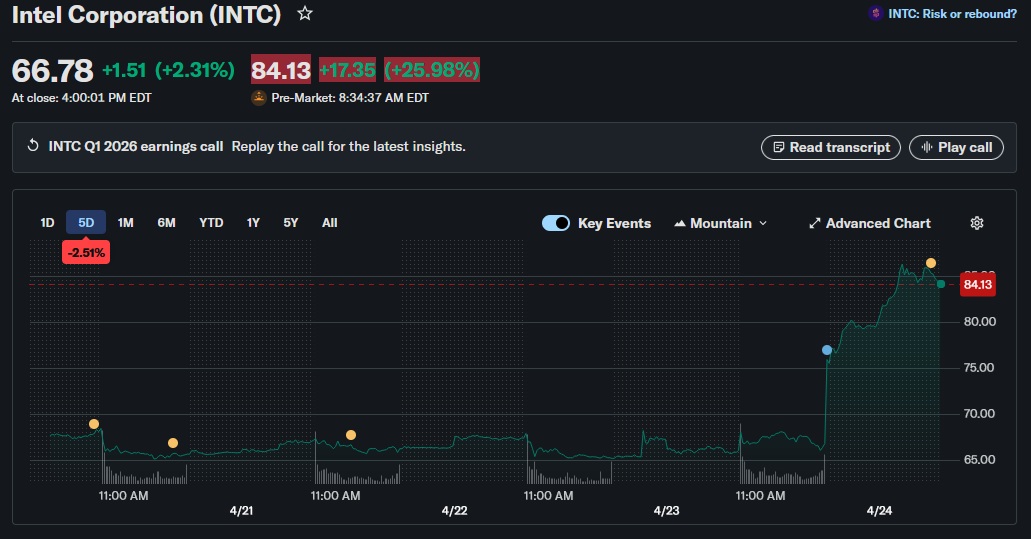Show the YTD range
The width and height of the screenshot is (1031, 539).
tap(211, 223)
